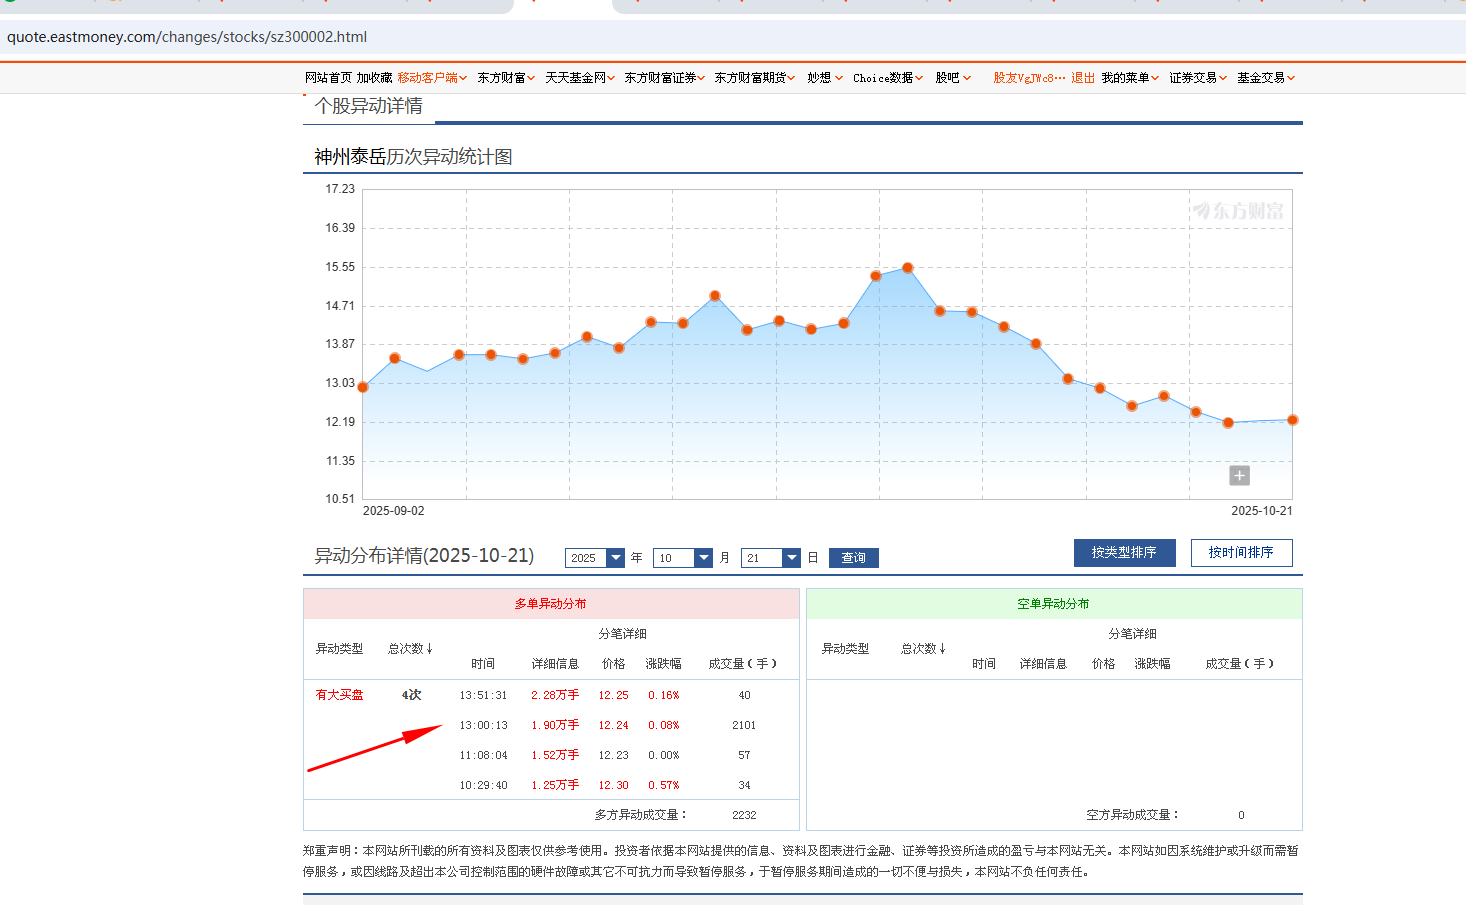Open Choice数据 menu
Screen dimensions: 1466x905
[888, 78]
